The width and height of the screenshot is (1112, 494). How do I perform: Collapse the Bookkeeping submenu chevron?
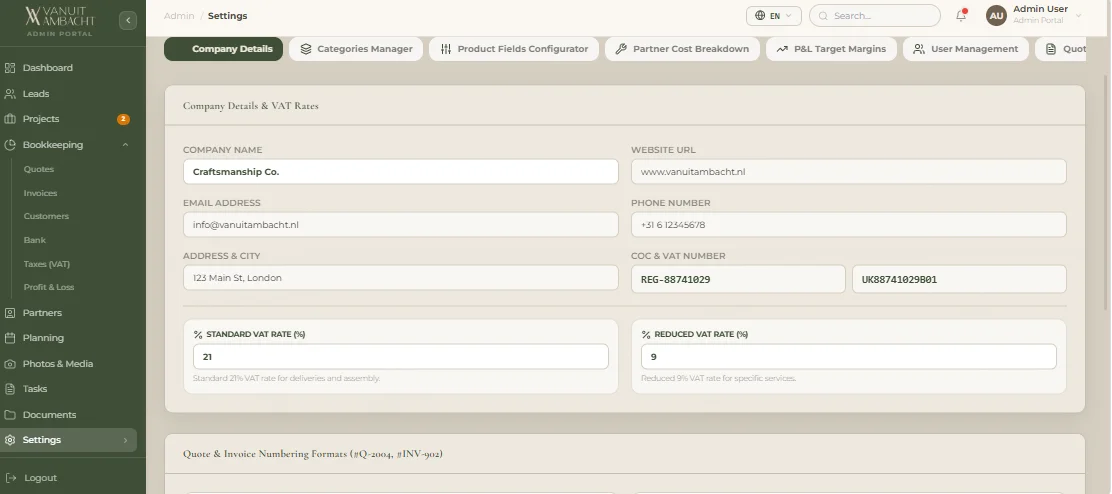click(126, 145)
